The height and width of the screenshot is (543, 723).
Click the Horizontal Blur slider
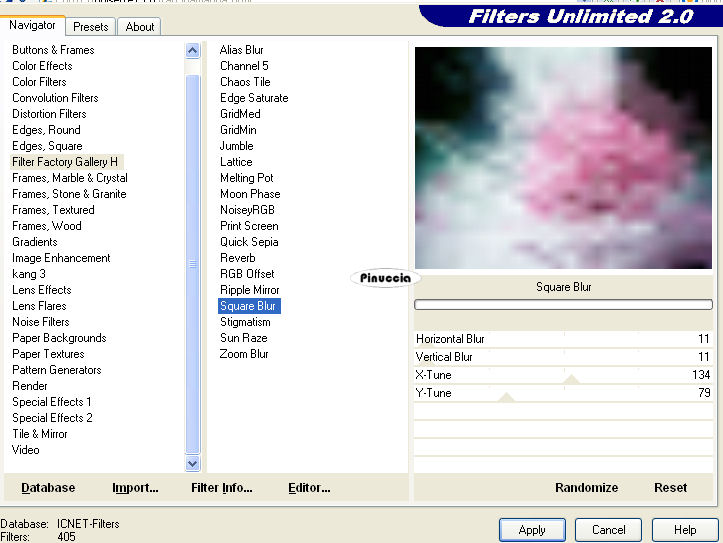tap(563, 339)
